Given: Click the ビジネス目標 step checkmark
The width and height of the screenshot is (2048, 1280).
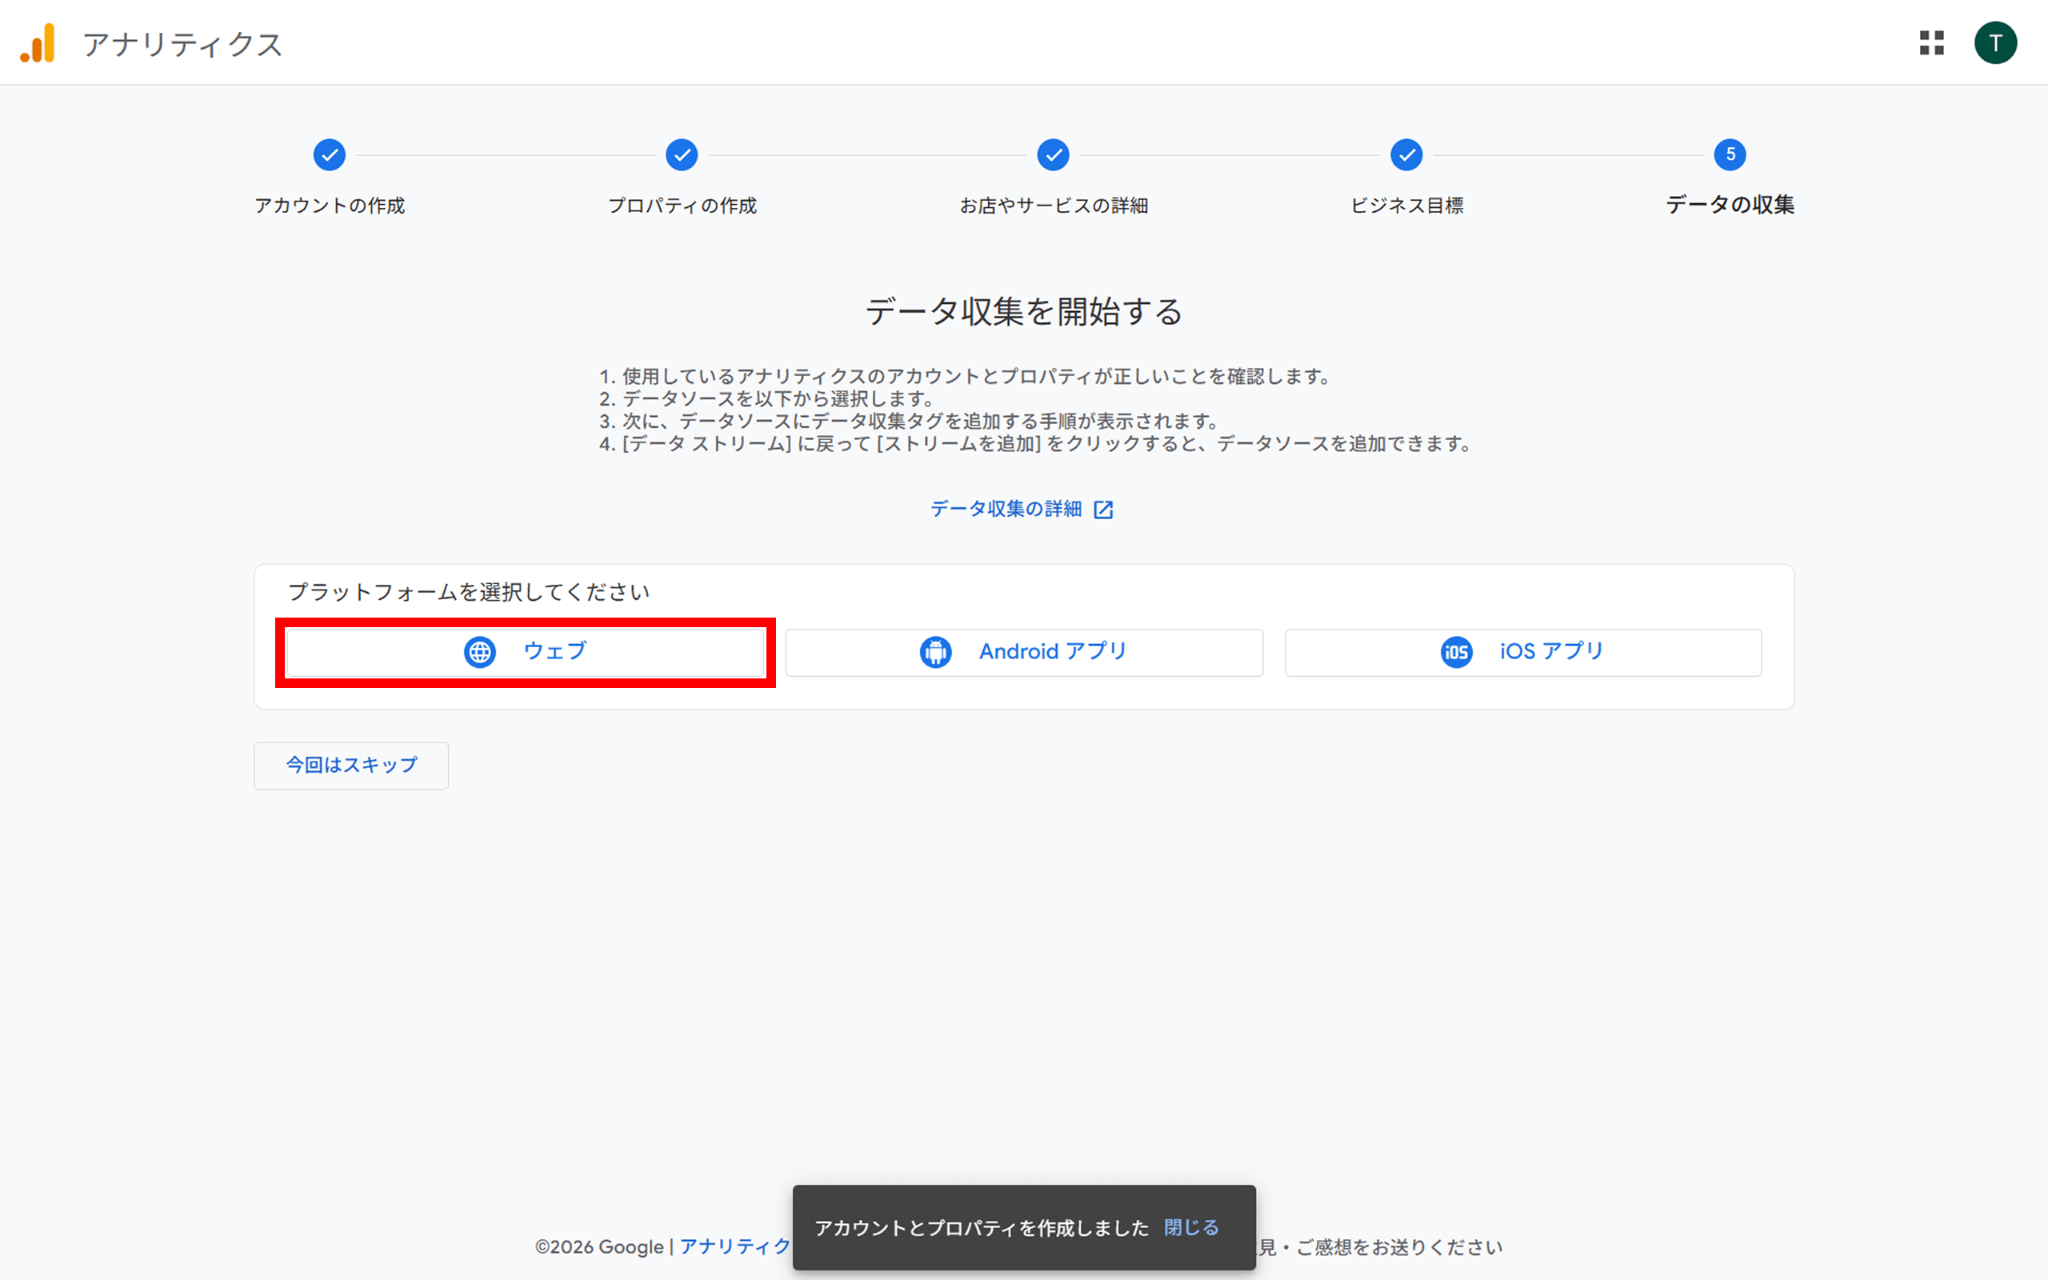Looking at the screenshot, I should pyautogui.click(x=1406, y=155).
